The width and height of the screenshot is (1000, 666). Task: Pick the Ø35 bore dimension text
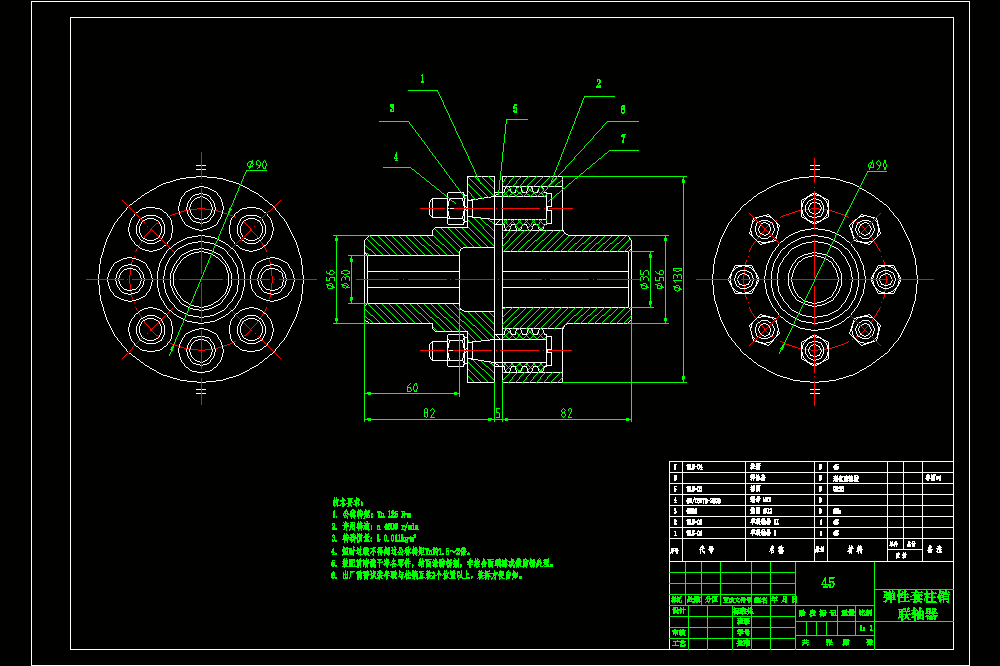645,279
